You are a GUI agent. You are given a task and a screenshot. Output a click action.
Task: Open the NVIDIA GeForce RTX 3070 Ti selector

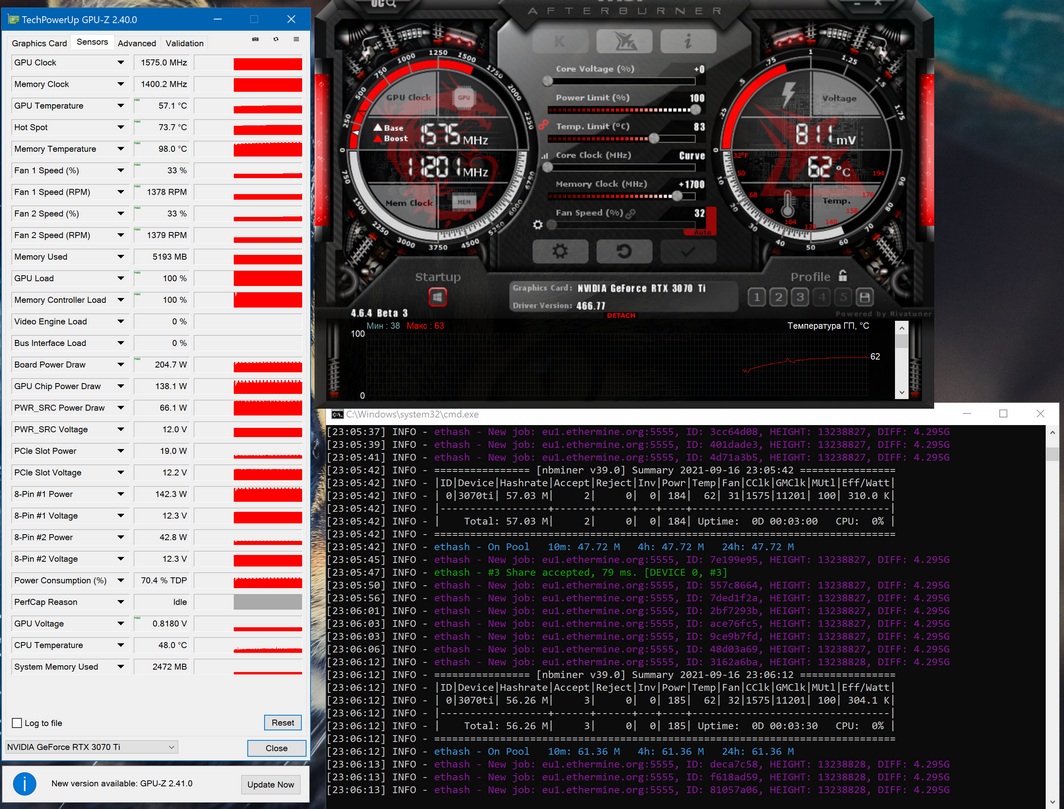coord(92,747)
